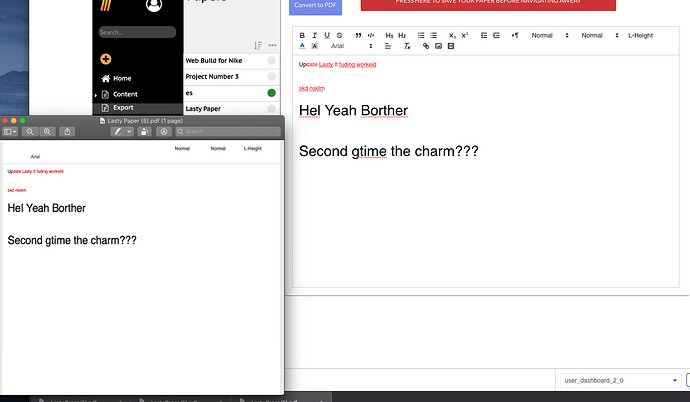The height and width of the screenshot is (402, 690).
Task: Apply Heading 1 style
Action: 389,35
